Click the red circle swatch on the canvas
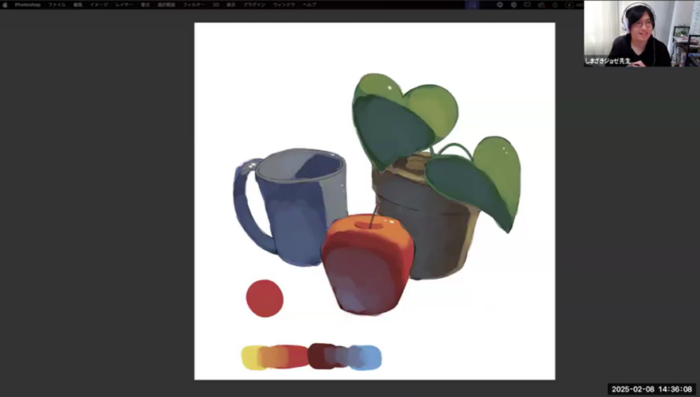The image size is (700, 397). (265, 298)
